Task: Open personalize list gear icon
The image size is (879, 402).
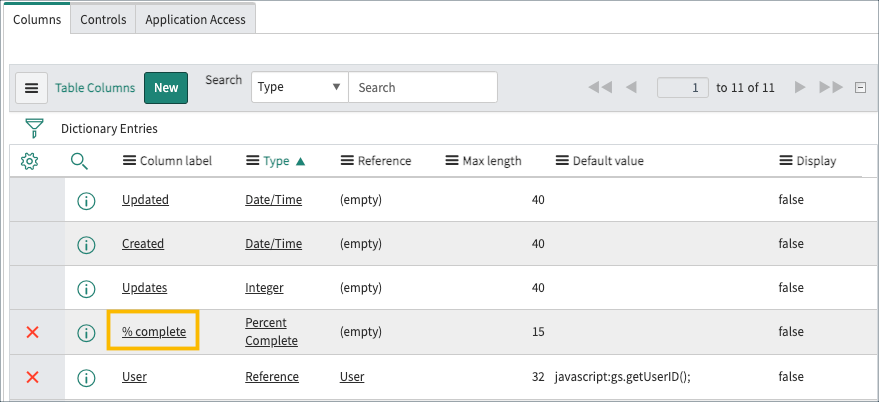Action: (x=30, y=161)
